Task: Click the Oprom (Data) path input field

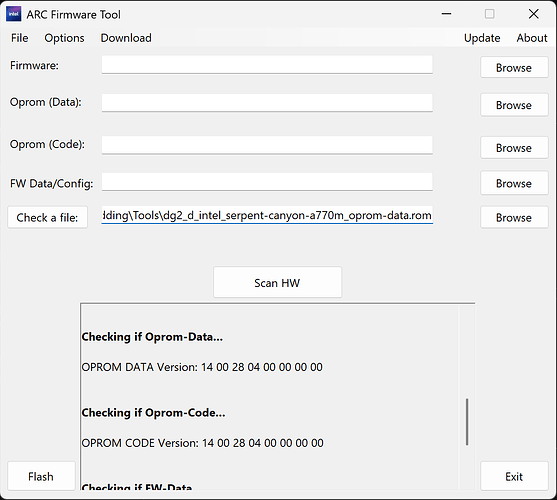Action: pos(267,103)
